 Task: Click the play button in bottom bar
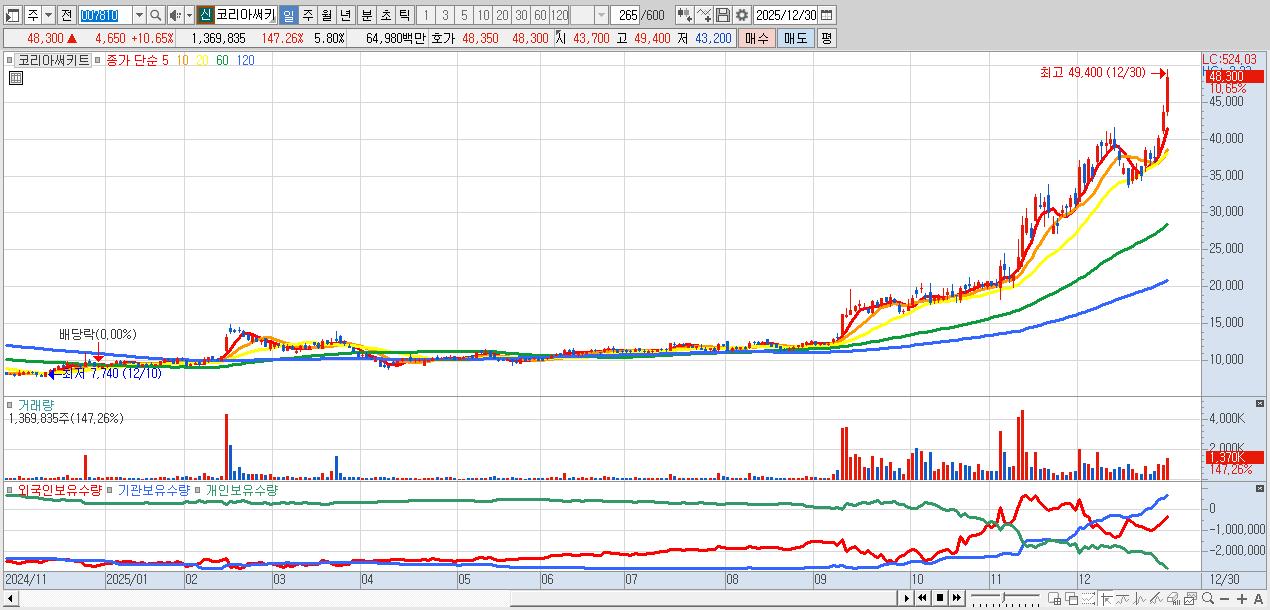[x=907, y=598]
